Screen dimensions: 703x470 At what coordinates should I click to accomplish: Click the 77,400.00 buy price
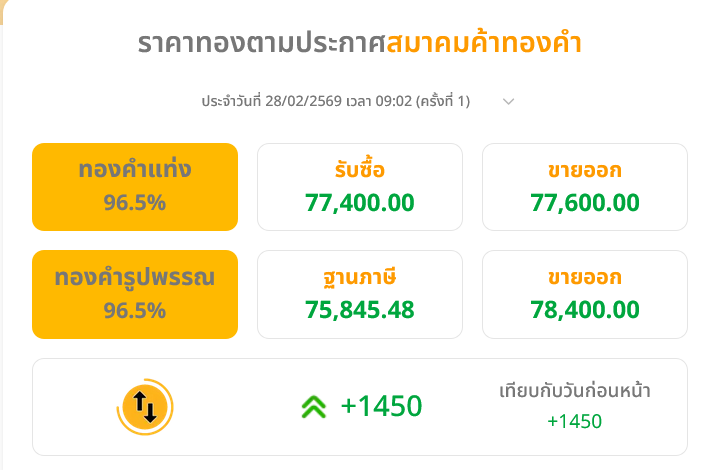pyautogui.click(x=360, y=203)
